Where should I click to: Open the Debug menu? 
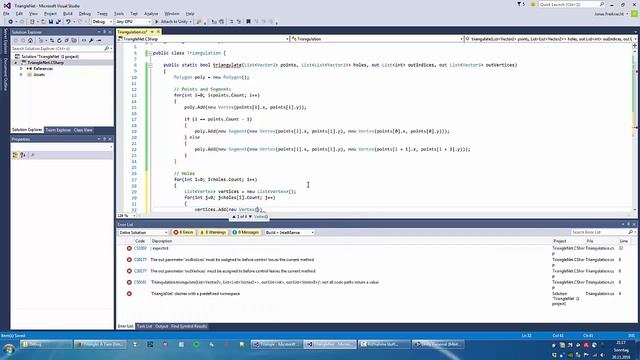pyautogui.click(x=85, y=13)
